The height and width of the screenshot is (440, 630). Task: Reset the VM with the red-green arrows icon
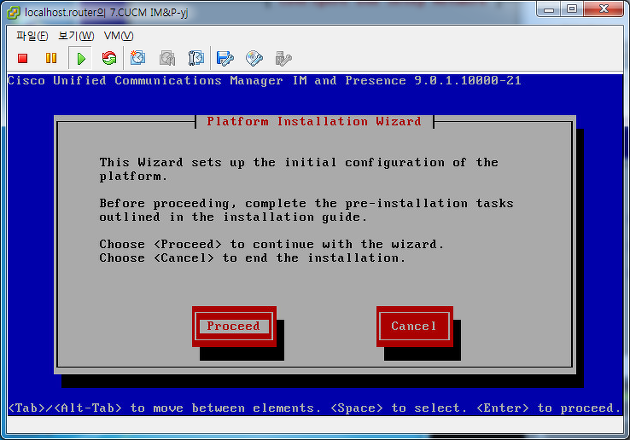click(x=109, y=58)
